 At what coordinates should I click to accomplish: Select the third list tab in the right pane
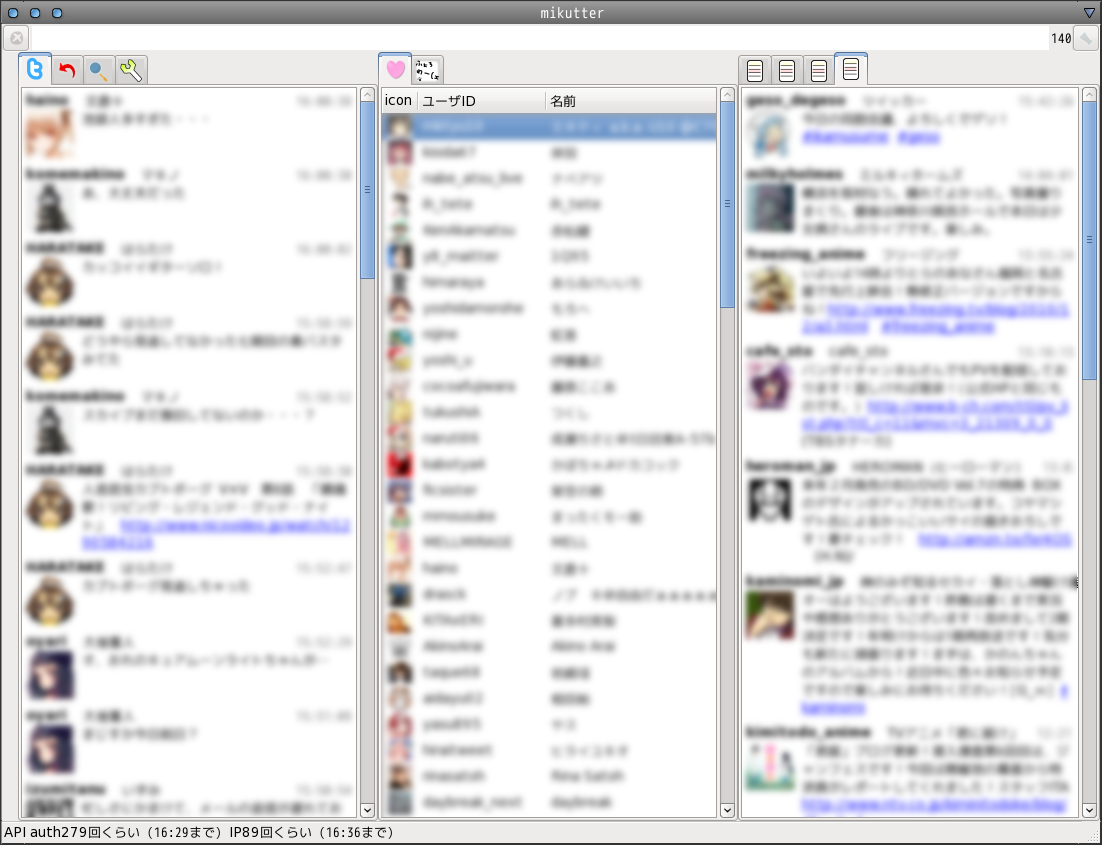tap(819, 69)
